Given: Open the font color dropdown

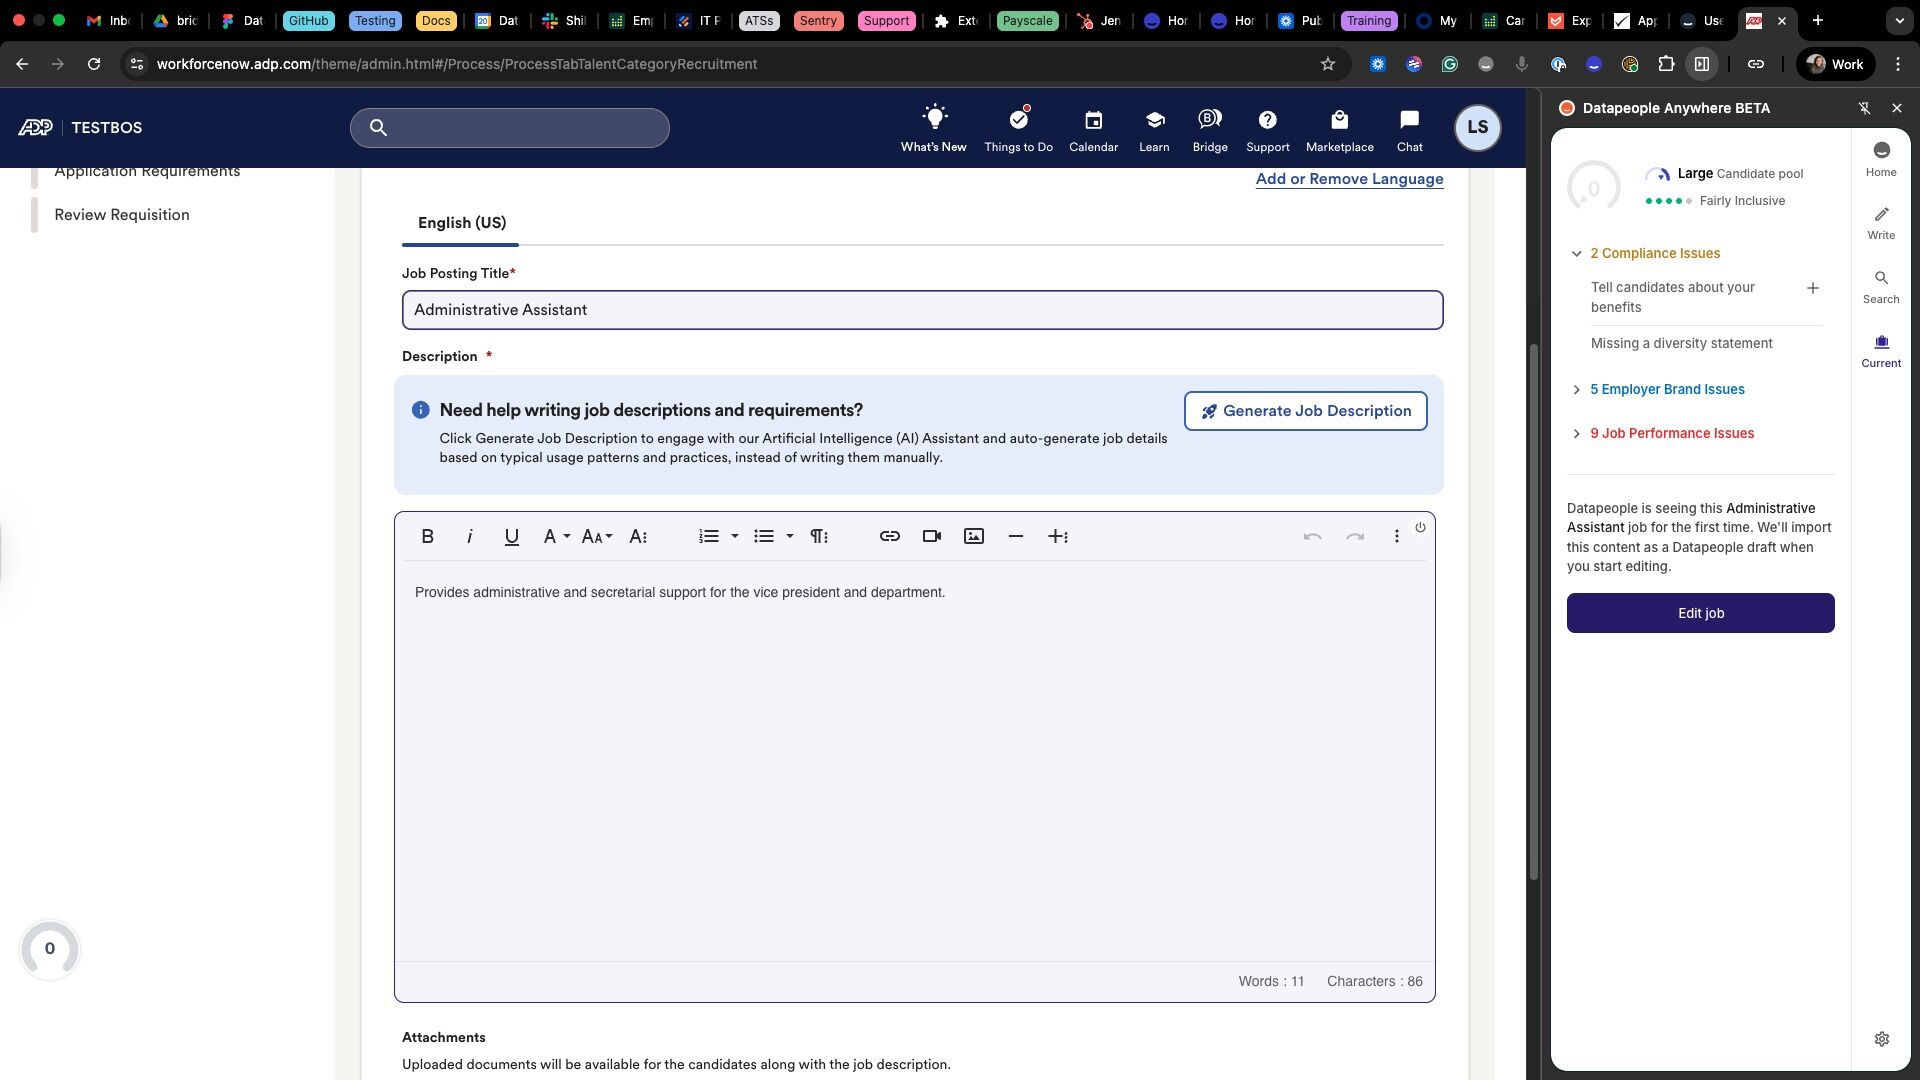Looking at the screenshot, I should (556, 537).
